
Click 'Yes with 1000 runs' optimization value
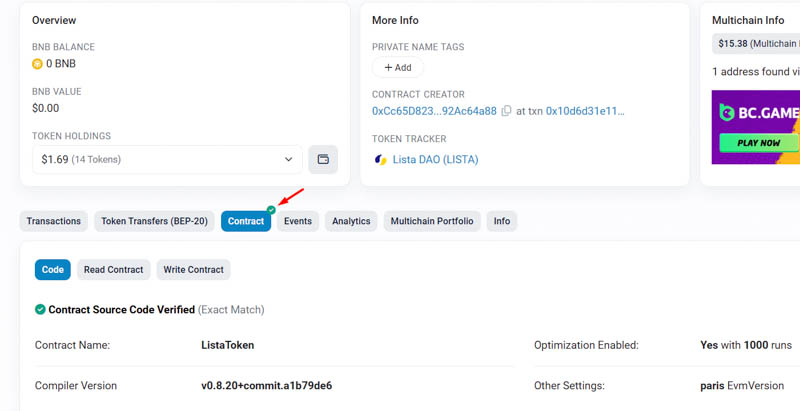pyautogui.click(x=746, y=345)
